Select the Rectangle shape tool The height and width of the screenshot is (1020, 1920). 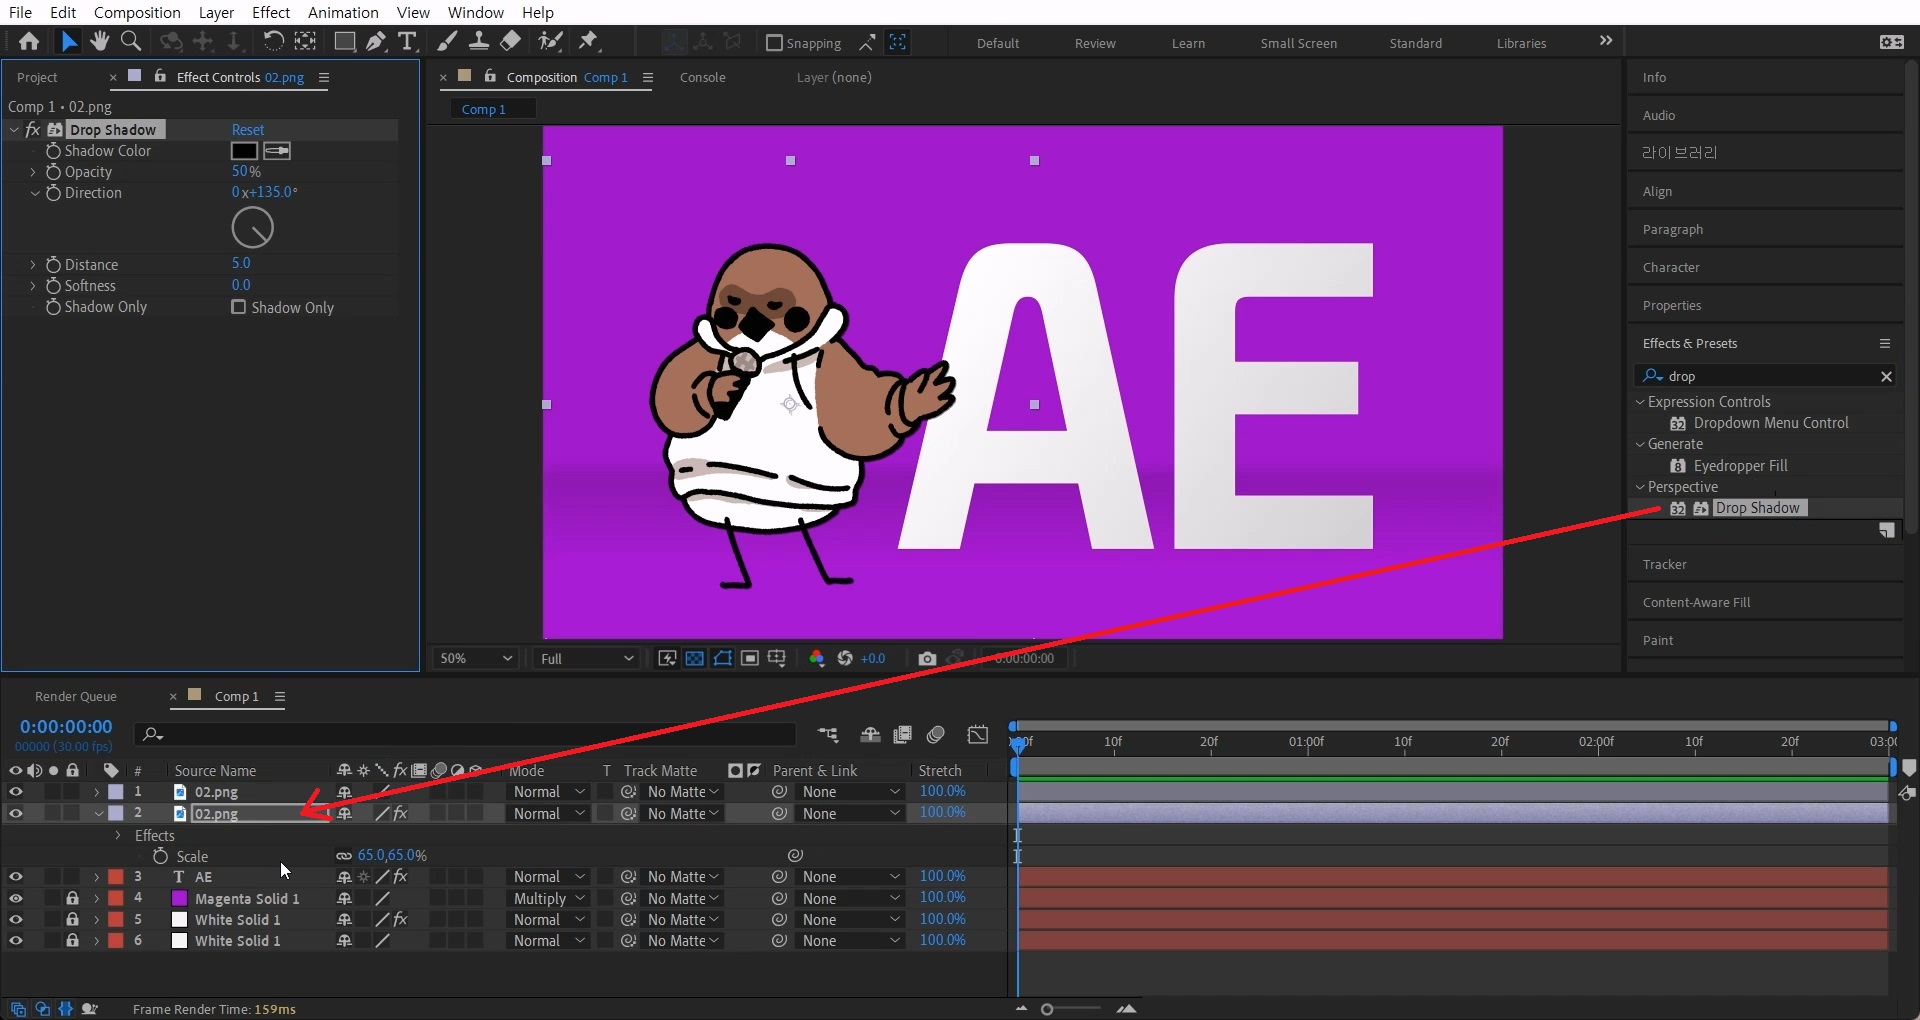[344, 41]
